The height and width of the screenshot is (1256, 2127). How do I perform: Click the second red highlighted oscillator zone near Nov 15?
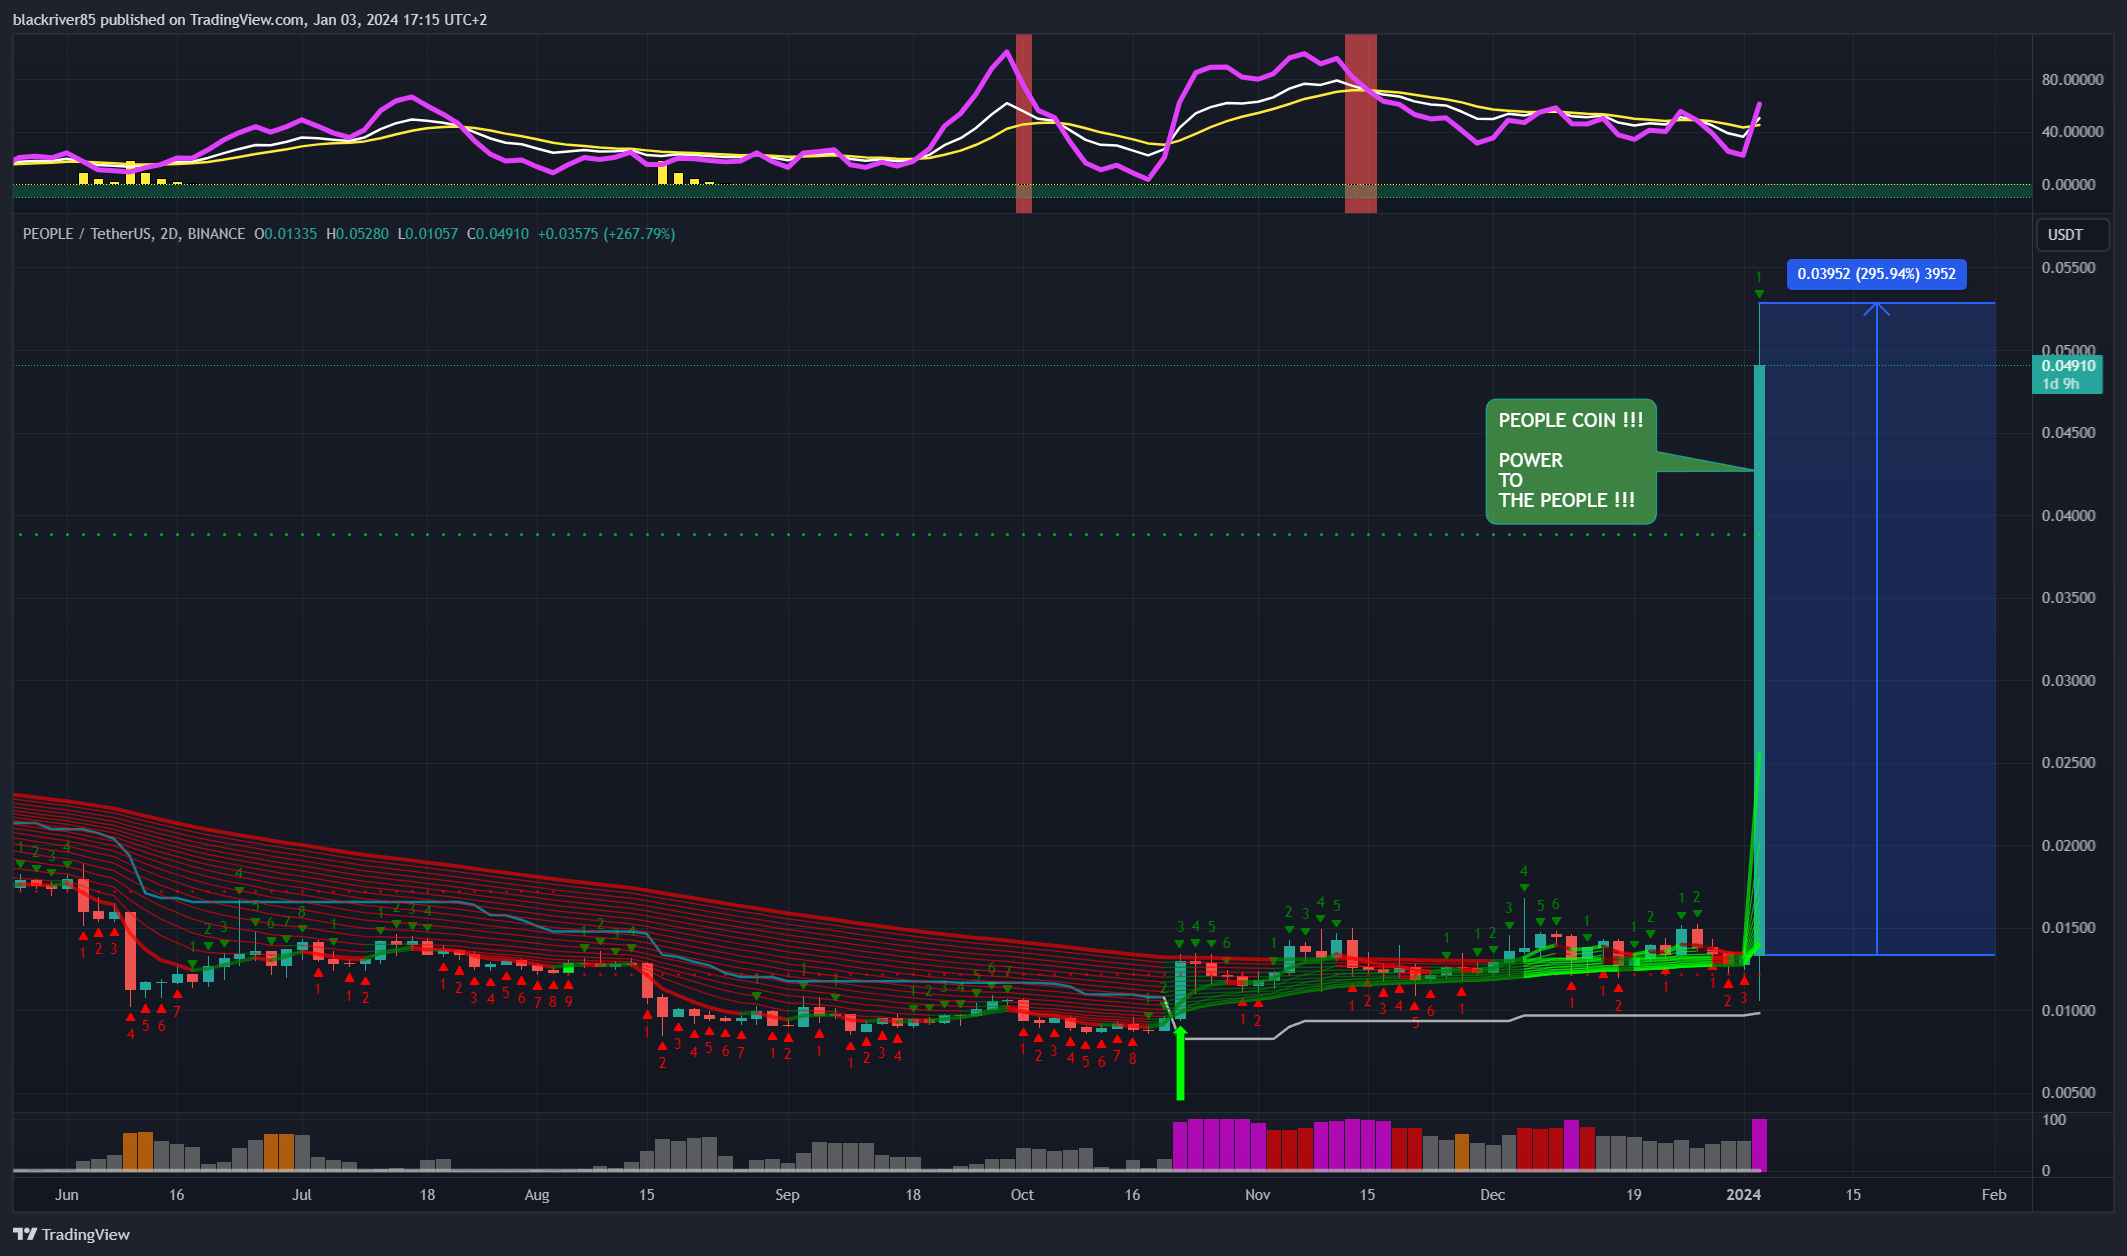point(1361,123)
